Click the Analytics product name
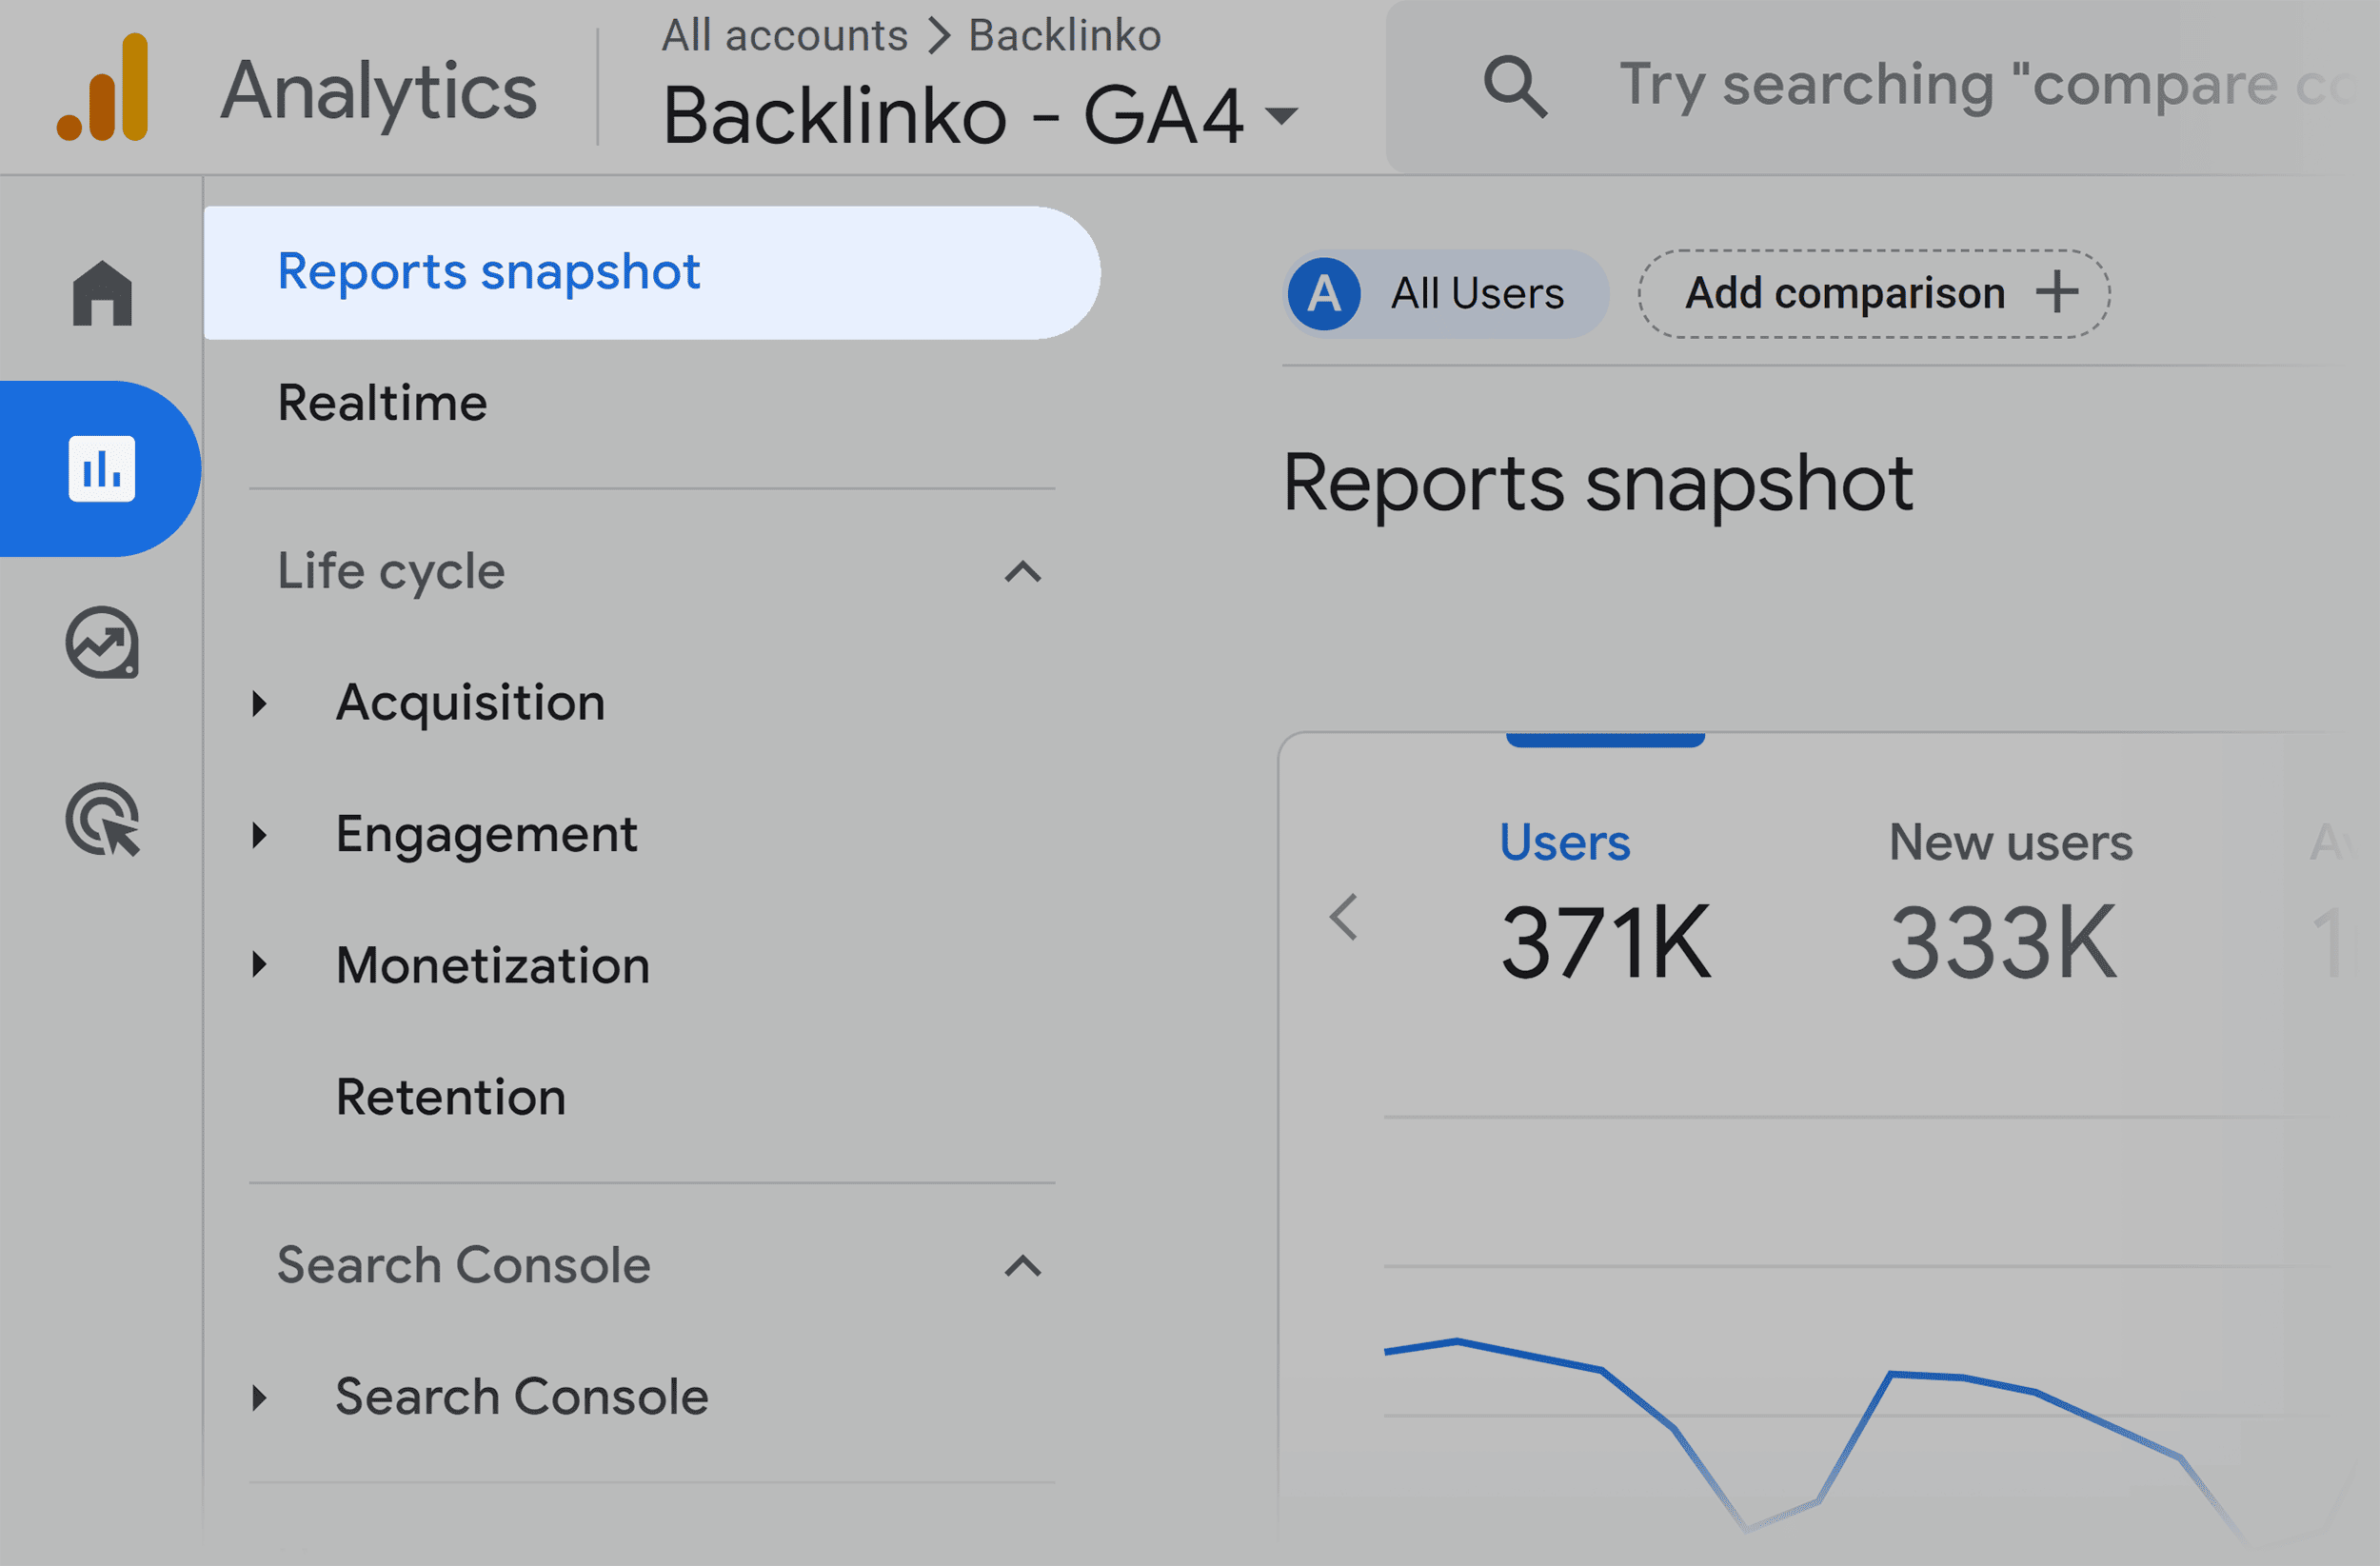This screenshot has width=2380, height=1566. click(378, 91)
